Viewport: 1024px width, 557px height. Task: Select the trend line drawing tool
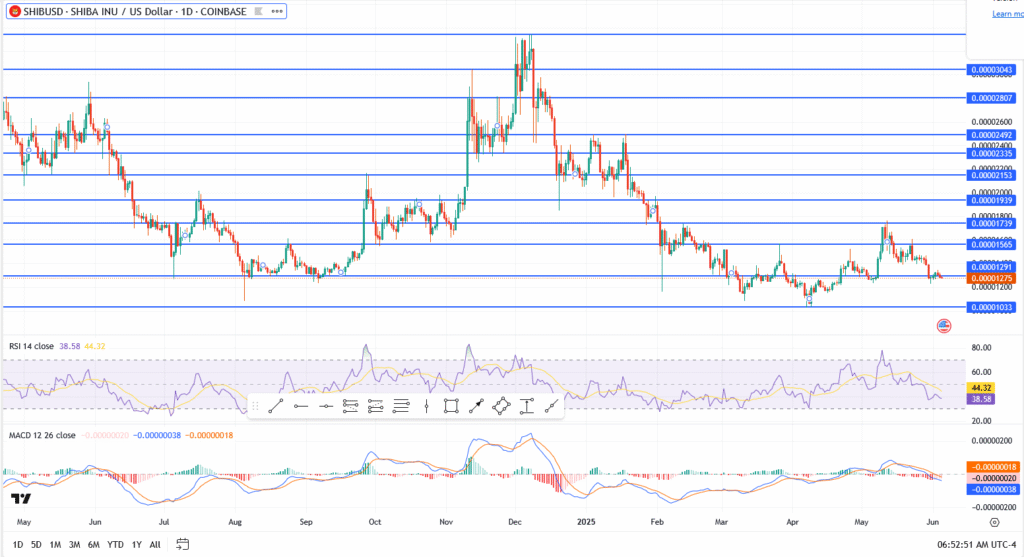click(276, 405)
